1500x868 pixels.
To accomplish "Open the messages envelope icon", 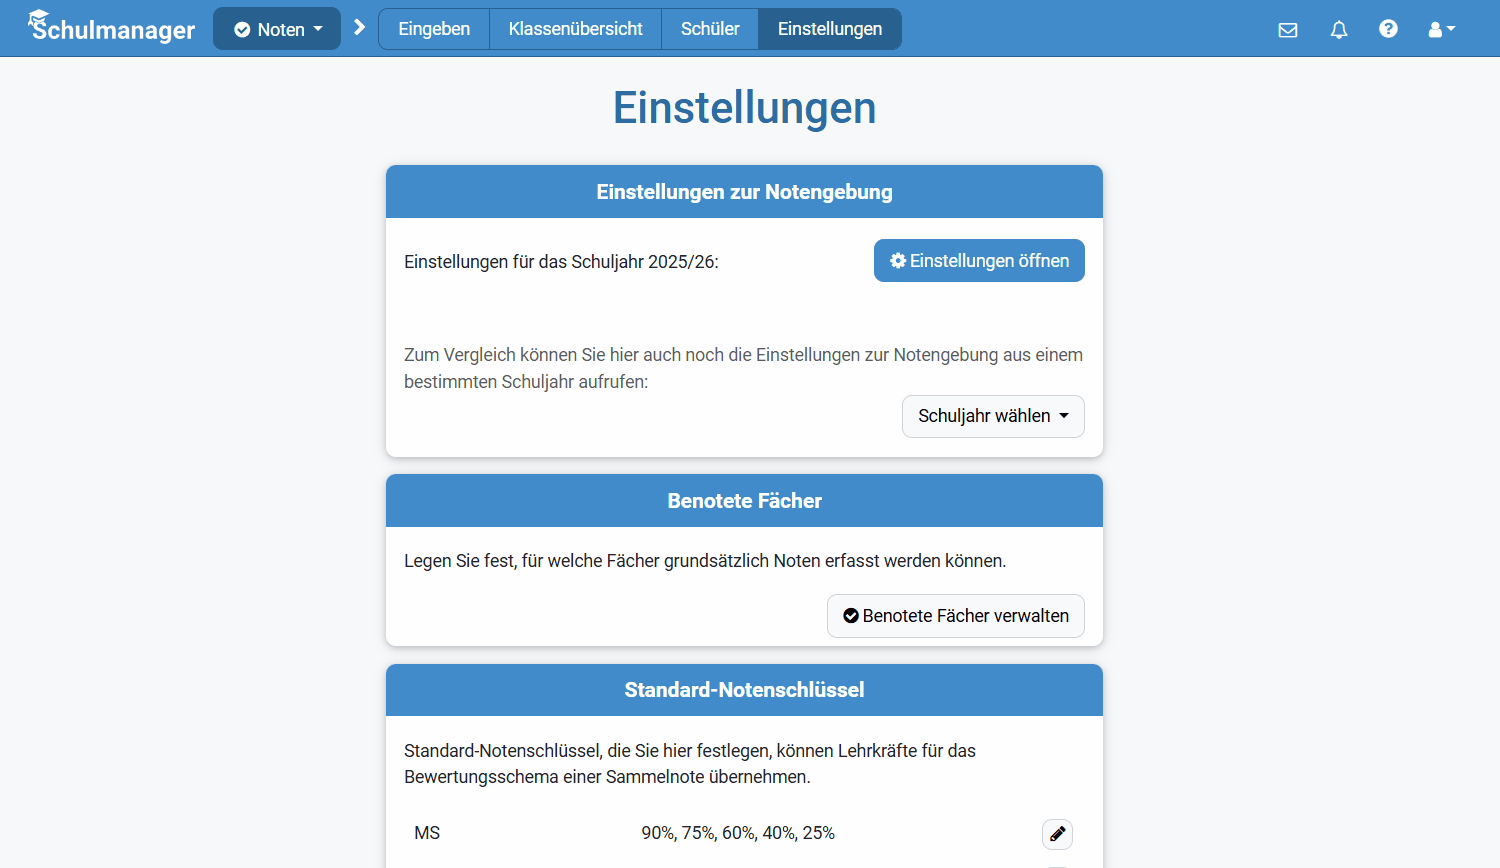I will (1288, 30).
